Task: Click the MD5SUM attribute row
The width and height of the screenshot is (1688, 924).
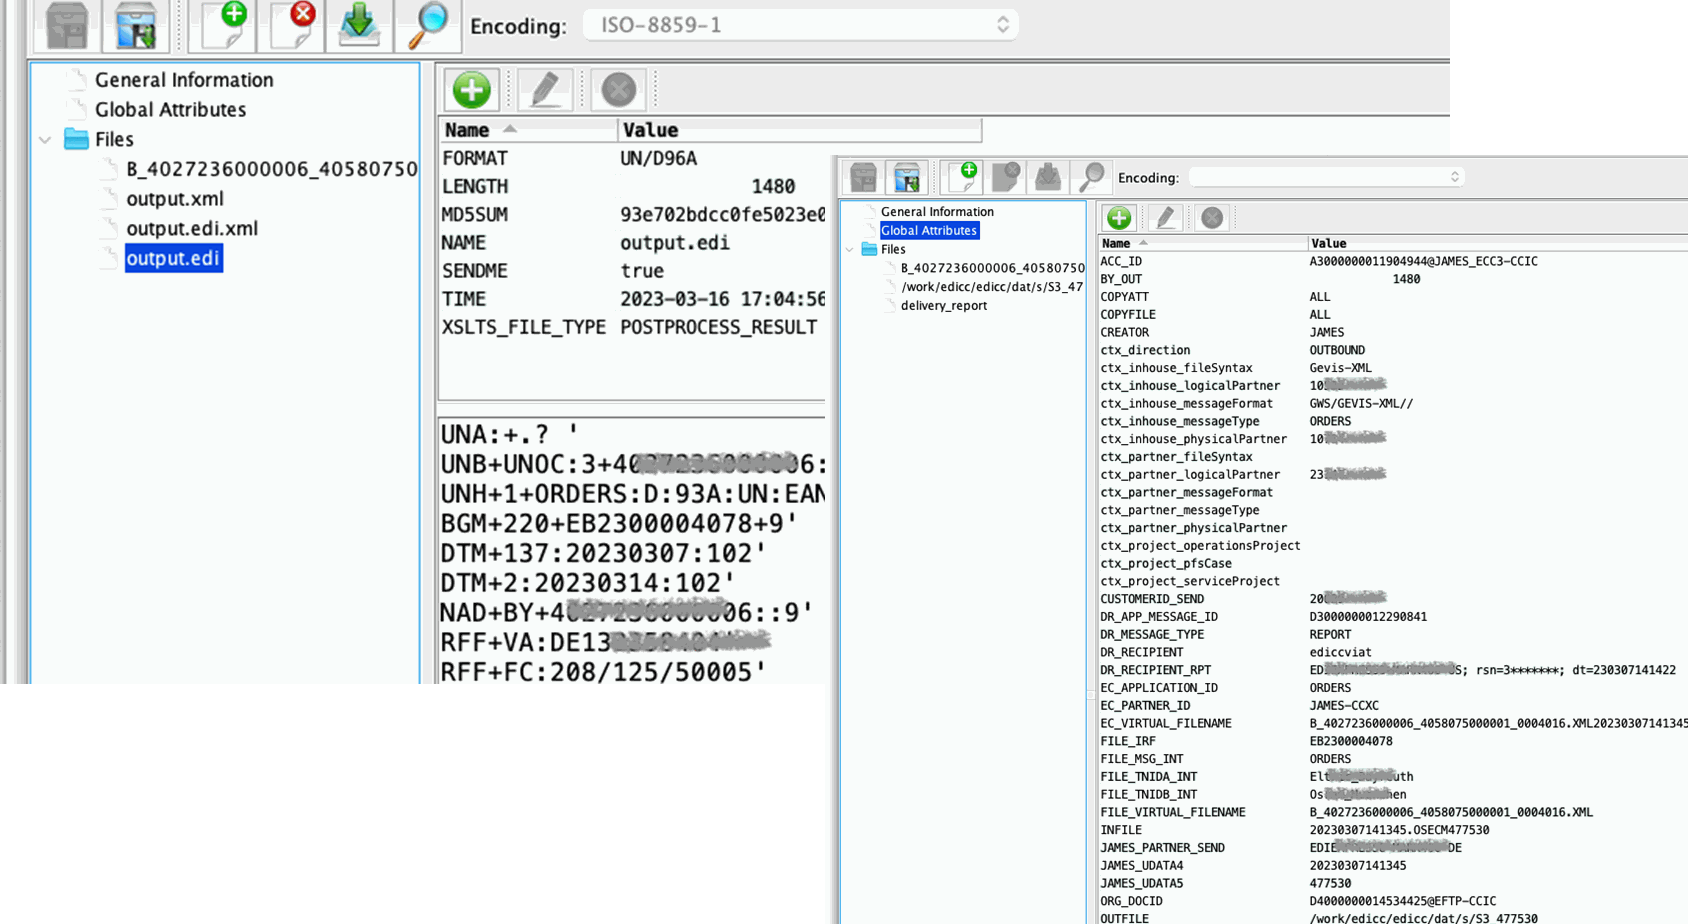Action: coord(633,214)
